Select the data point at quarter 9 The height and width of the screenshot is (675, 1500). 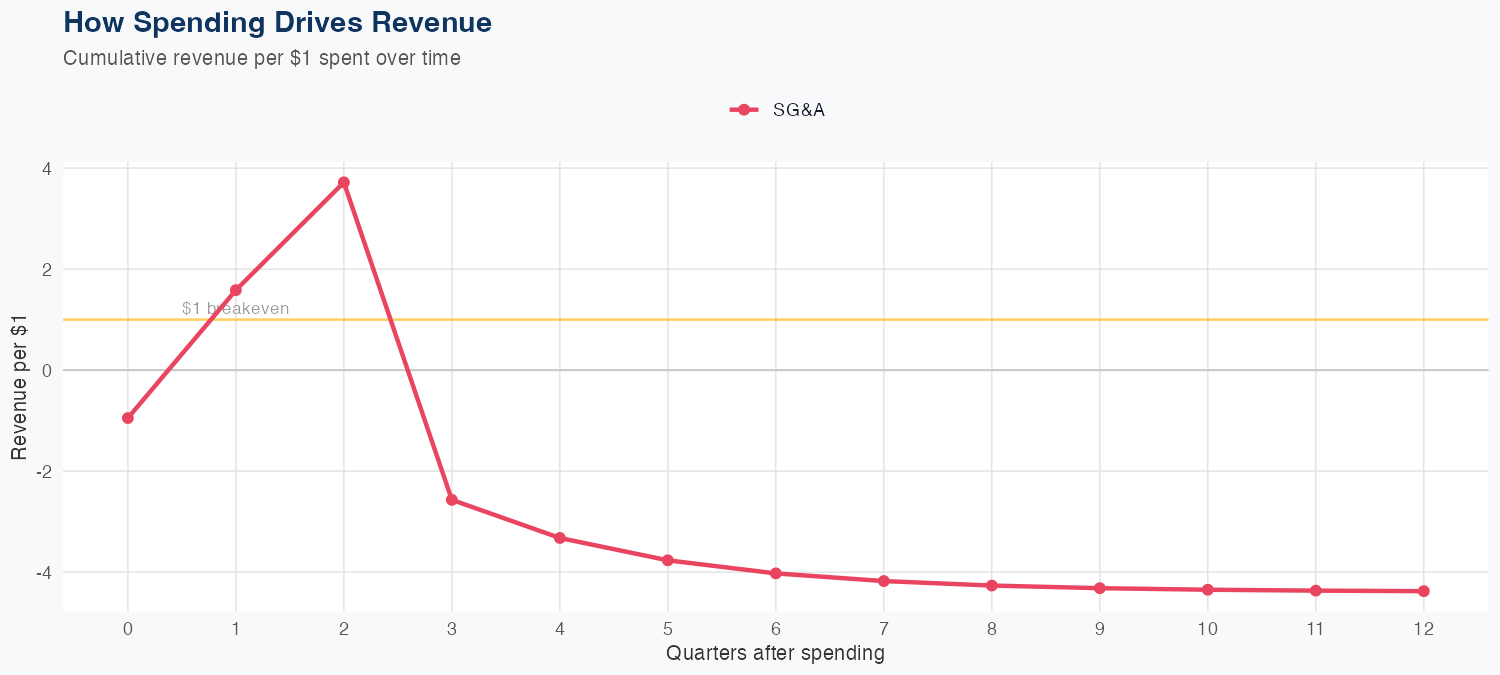coord(1100,588)
